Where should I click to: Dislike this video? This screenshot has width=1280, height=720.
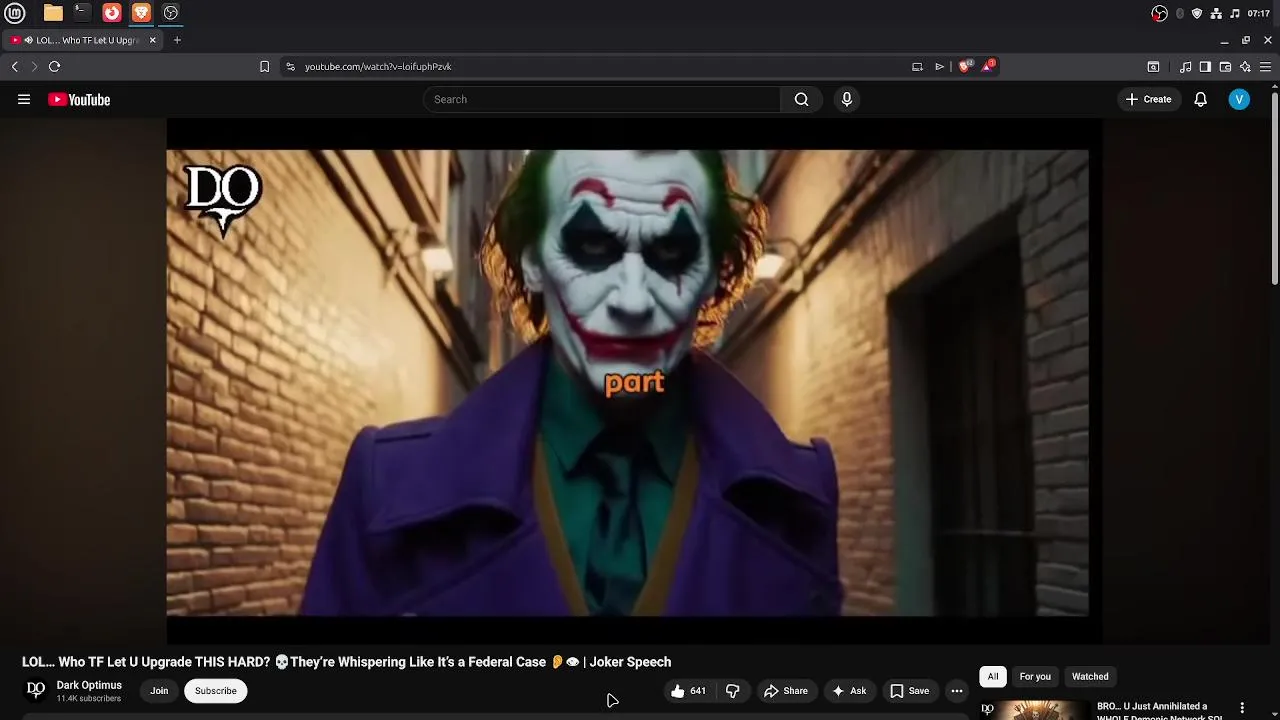(733, 691)
